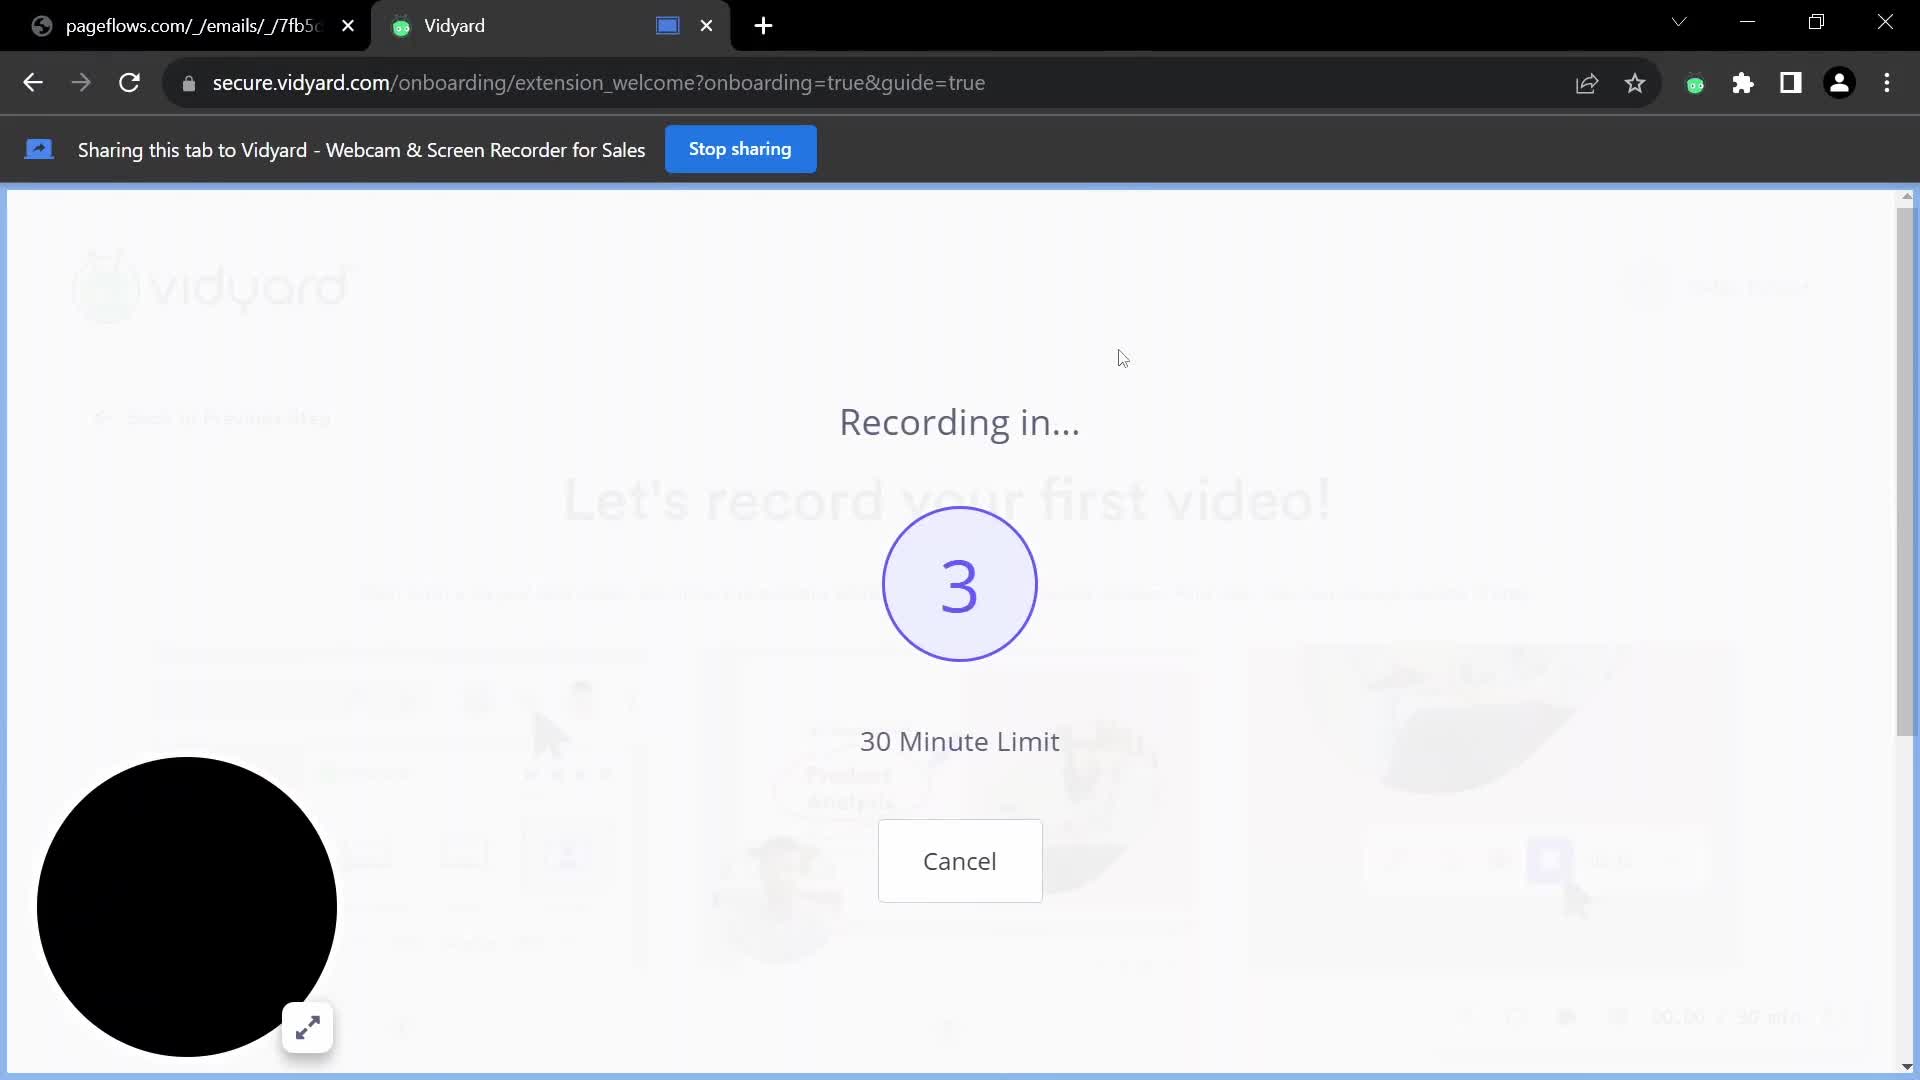Click the browser extensions icon

1745,83
